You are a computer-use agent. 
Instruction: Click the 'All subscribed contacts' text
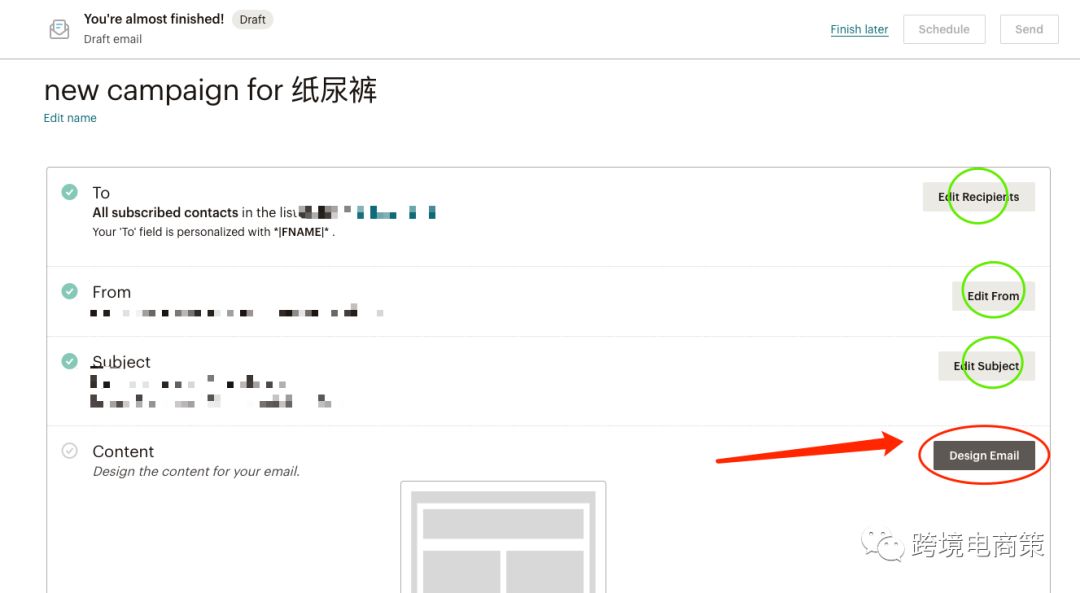click(x=165, y=212)
